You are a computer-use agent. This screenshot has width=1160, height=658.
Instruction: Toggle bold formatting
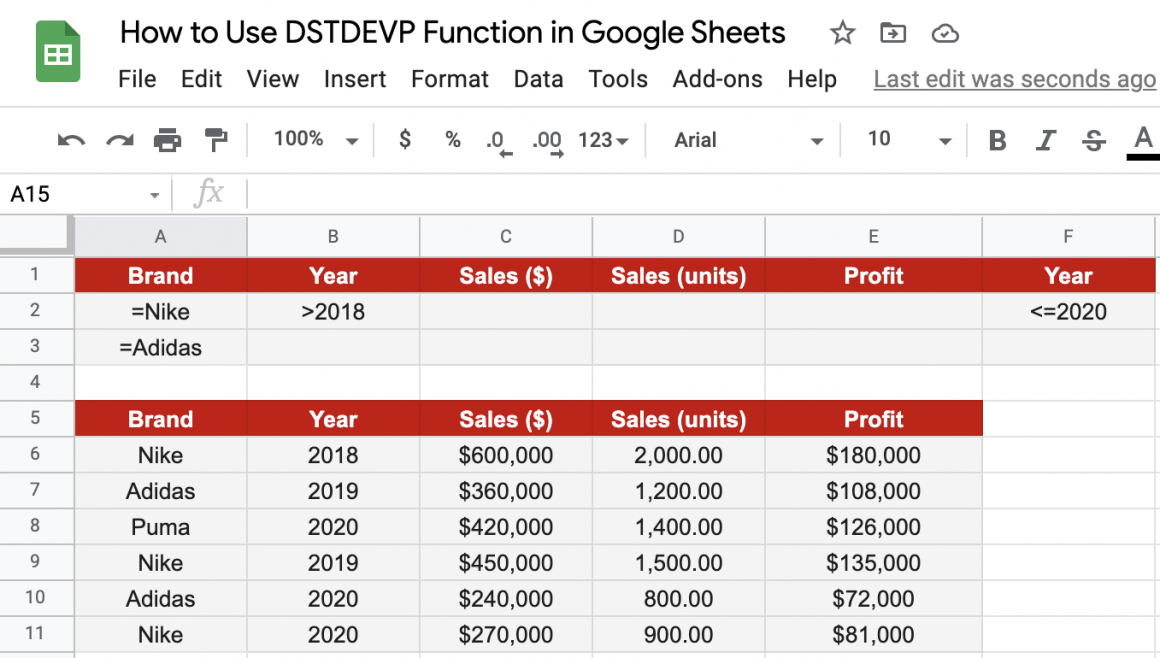996,140
